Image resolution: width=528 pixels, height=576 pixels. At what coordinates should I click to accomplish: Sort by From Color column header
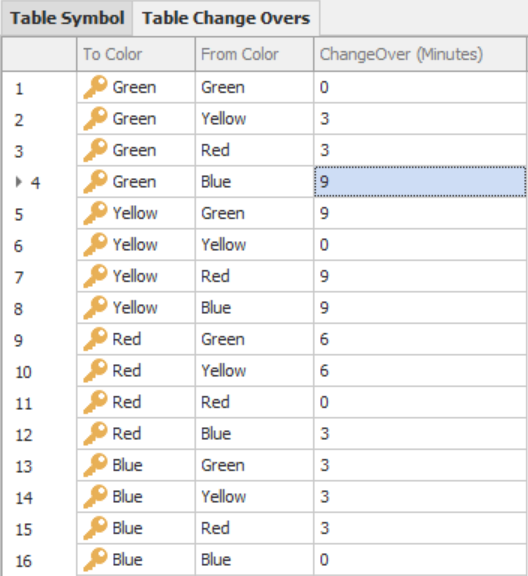coord(254,54)
